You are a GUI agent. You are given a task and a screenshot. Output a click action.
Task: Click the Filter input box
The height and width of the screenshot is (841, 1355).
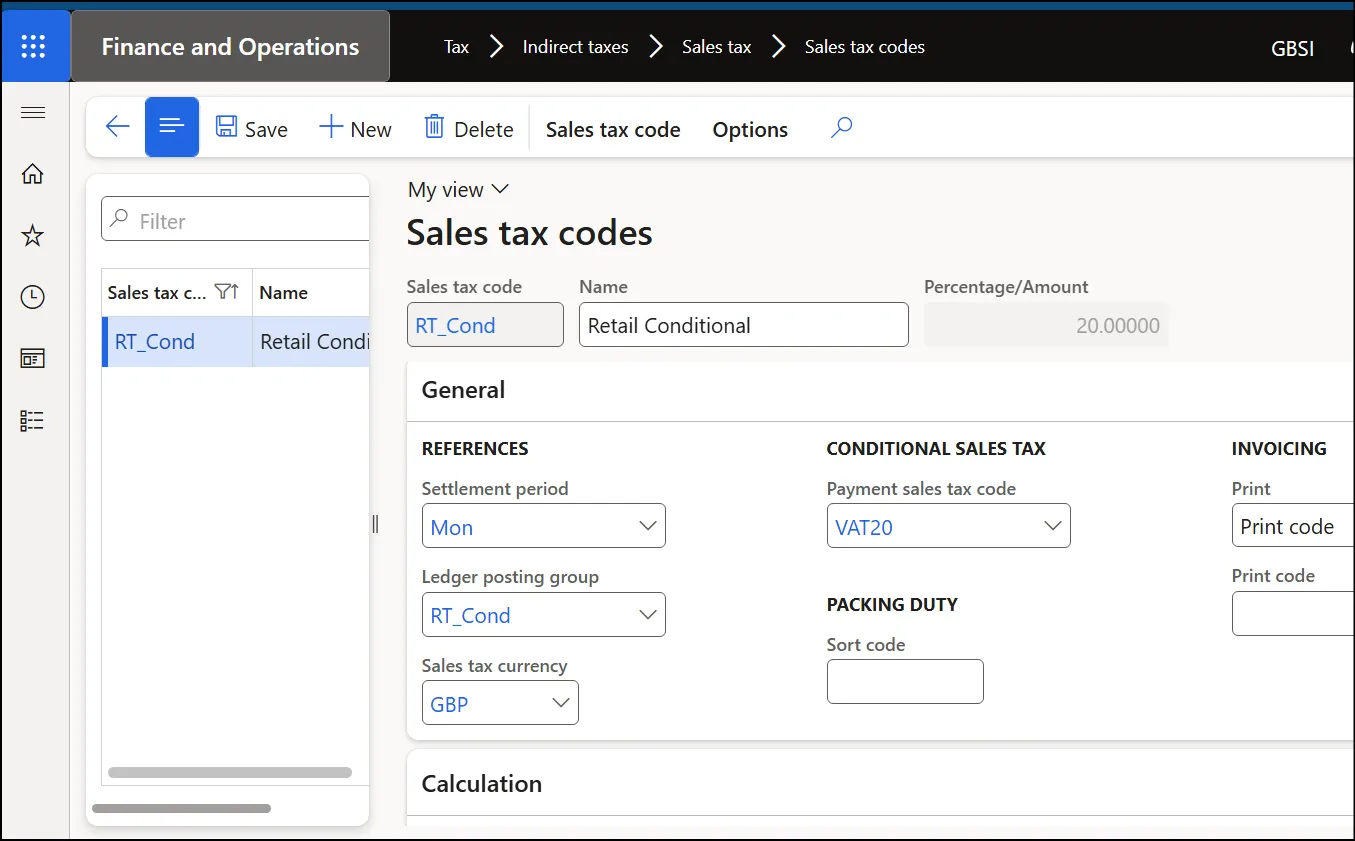pos(236,219)
